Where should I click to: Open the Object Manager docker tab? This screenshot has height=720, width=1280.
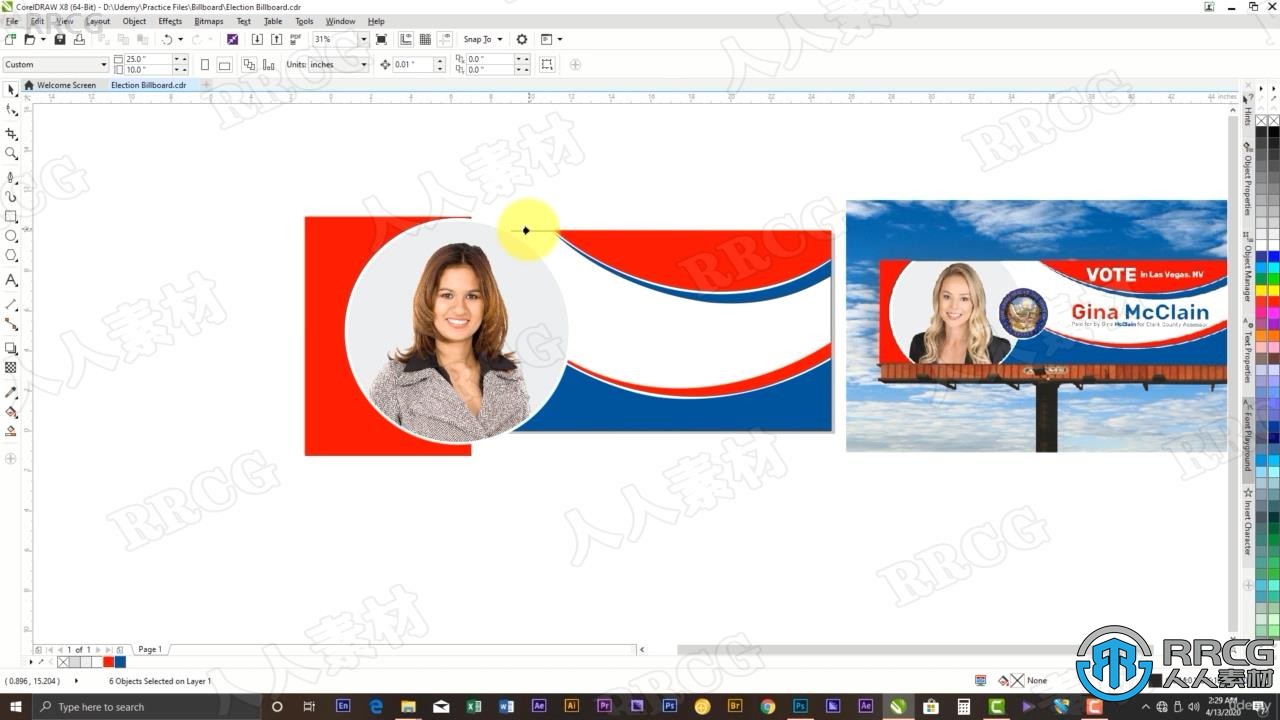tap(1248, 268)
